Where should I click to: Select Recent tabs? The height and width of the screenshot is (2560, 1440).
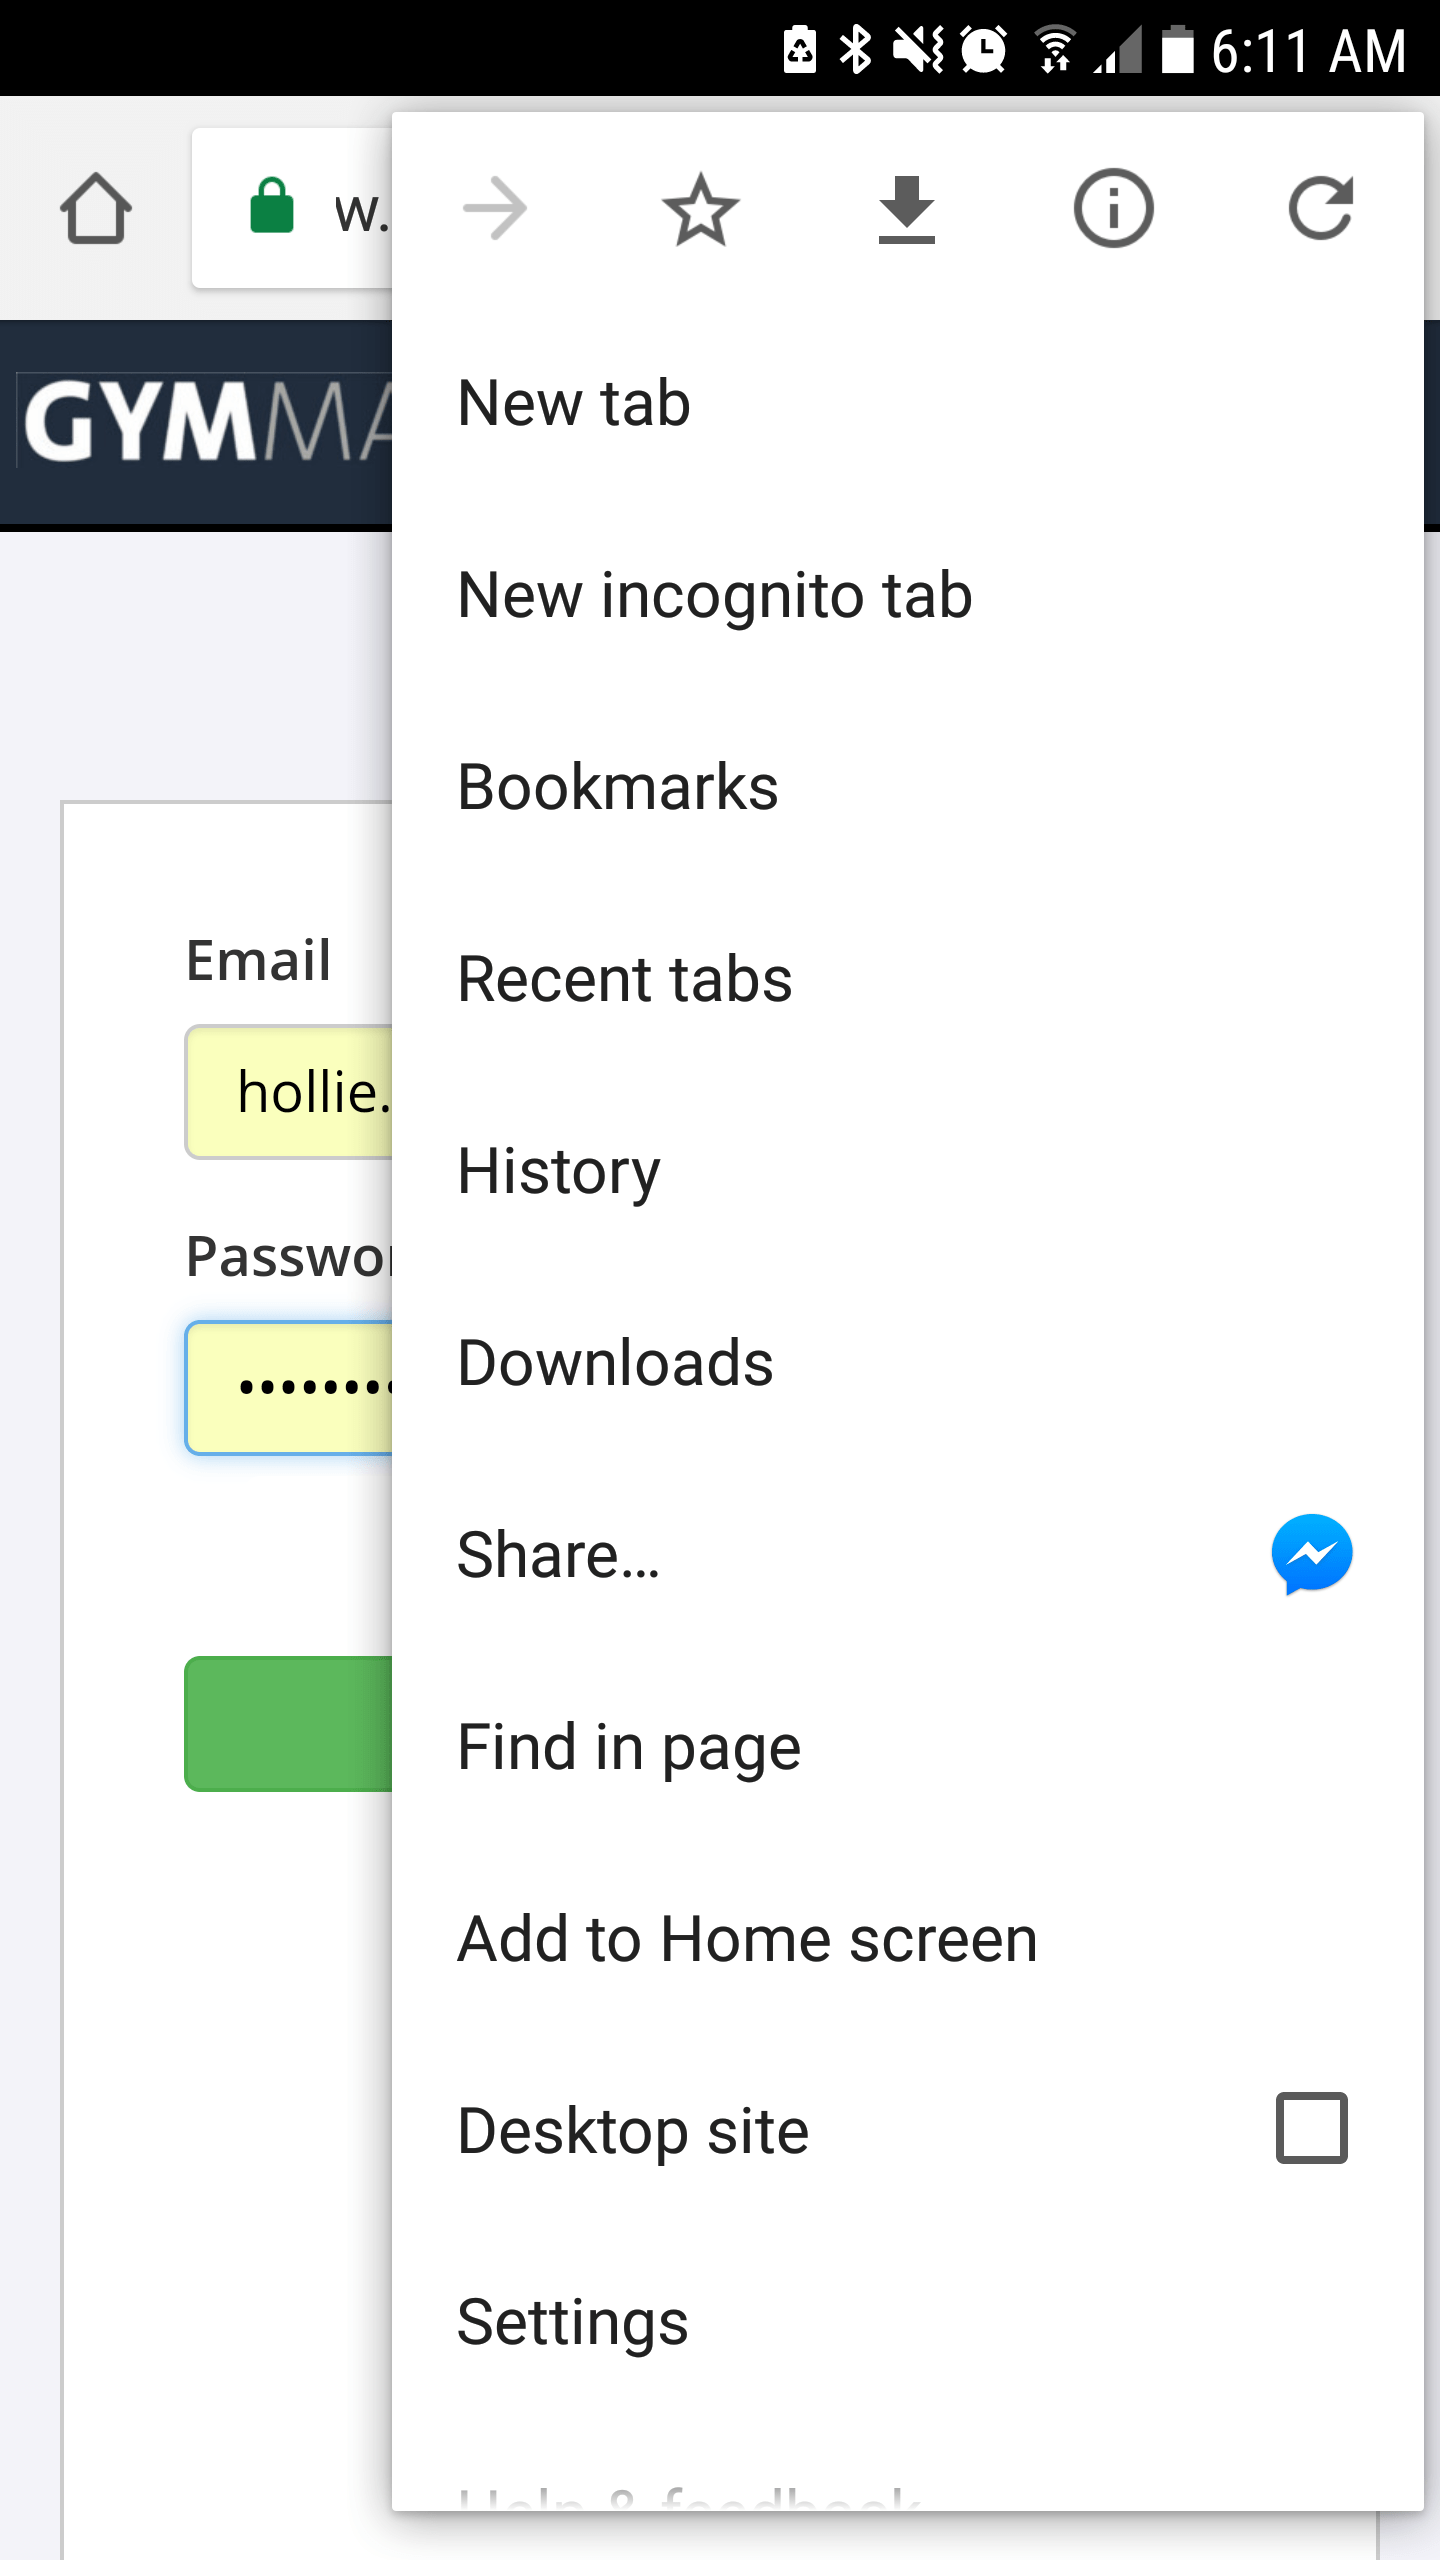(908, 979)
